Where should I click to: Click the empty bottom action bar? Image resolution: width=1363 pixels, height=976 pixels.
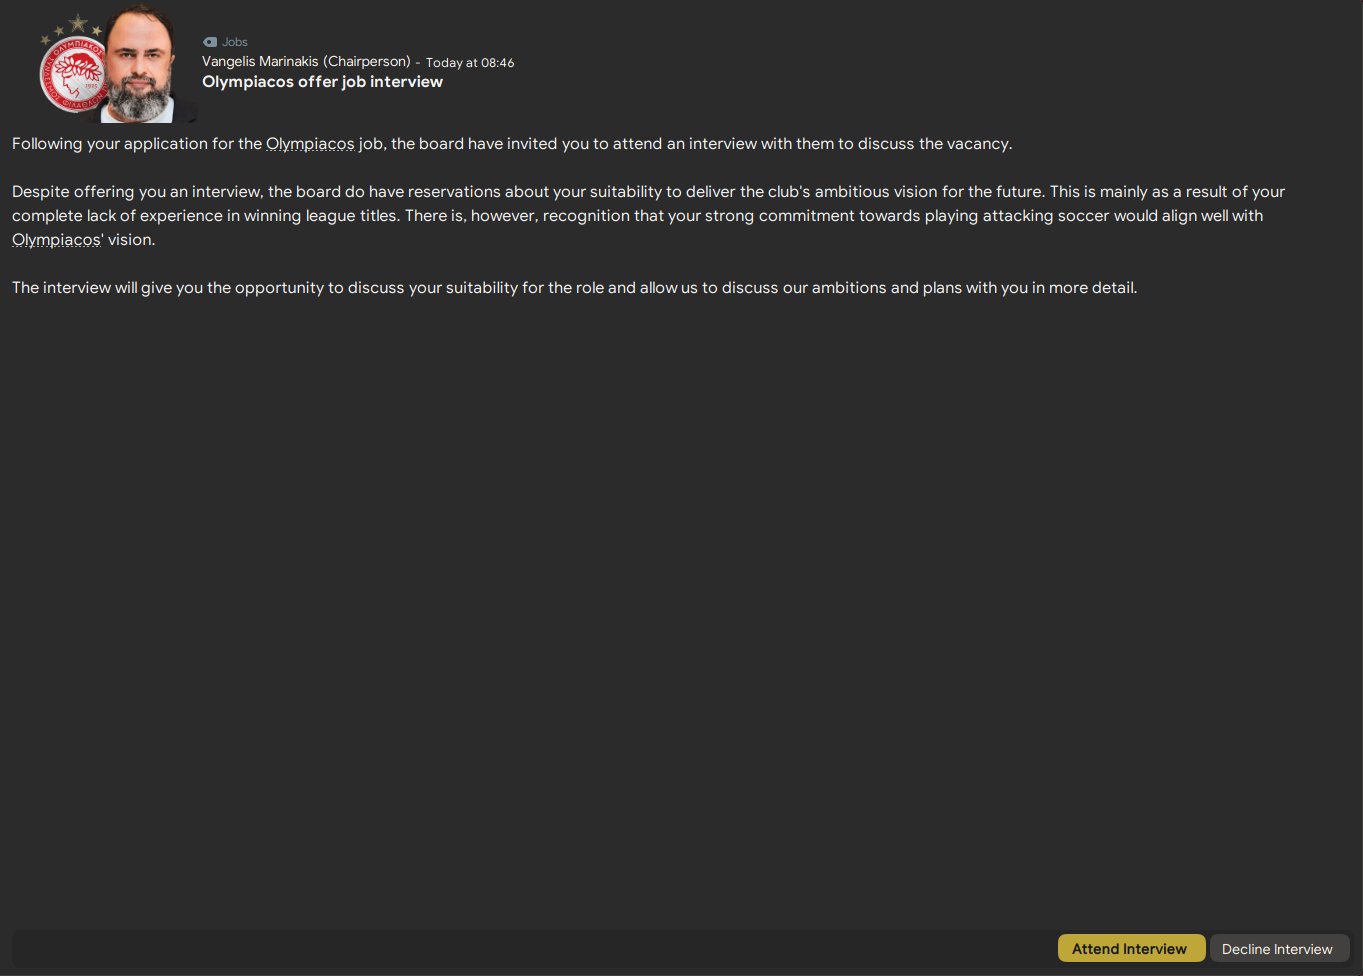pos(530,948)
